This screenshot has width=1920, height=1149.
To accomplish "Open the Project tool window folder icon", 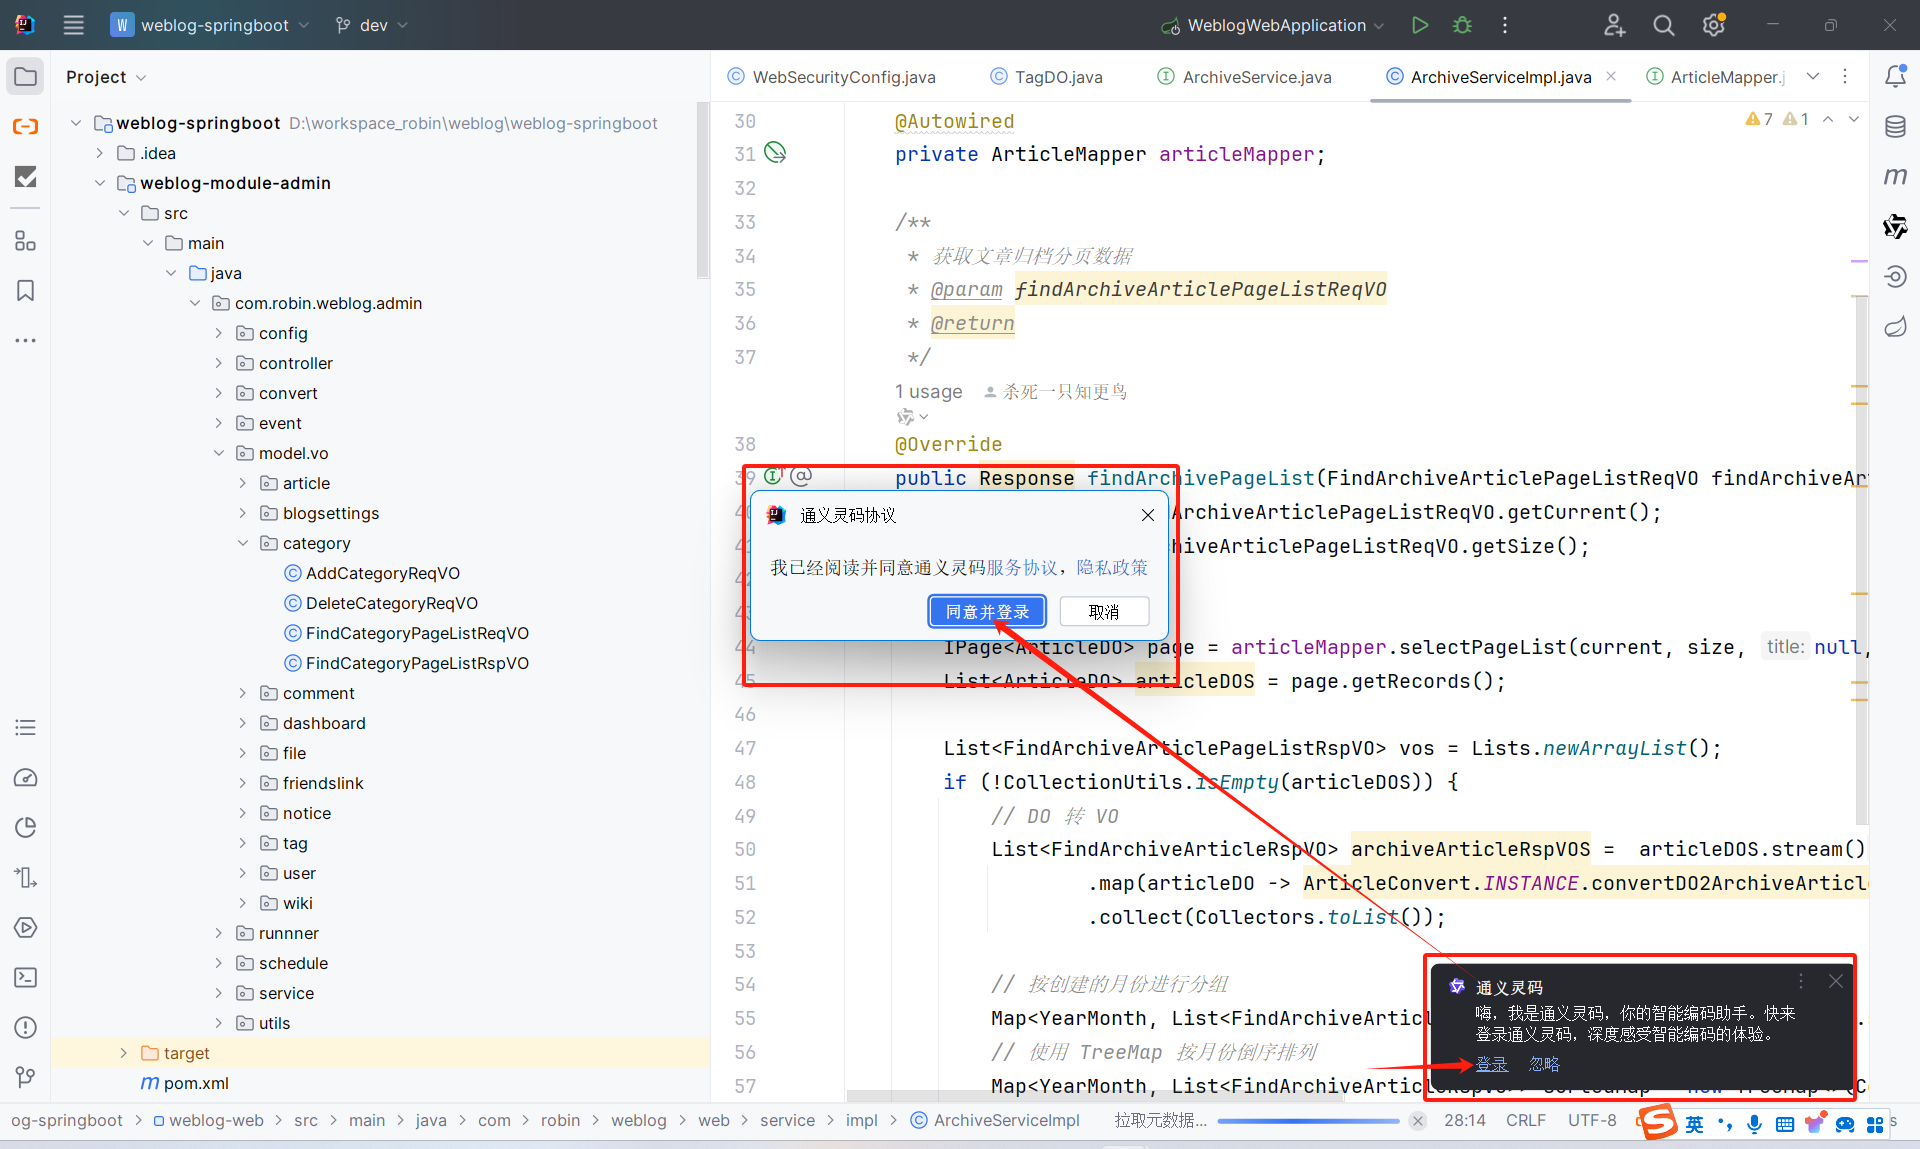I will pos(26,77).
